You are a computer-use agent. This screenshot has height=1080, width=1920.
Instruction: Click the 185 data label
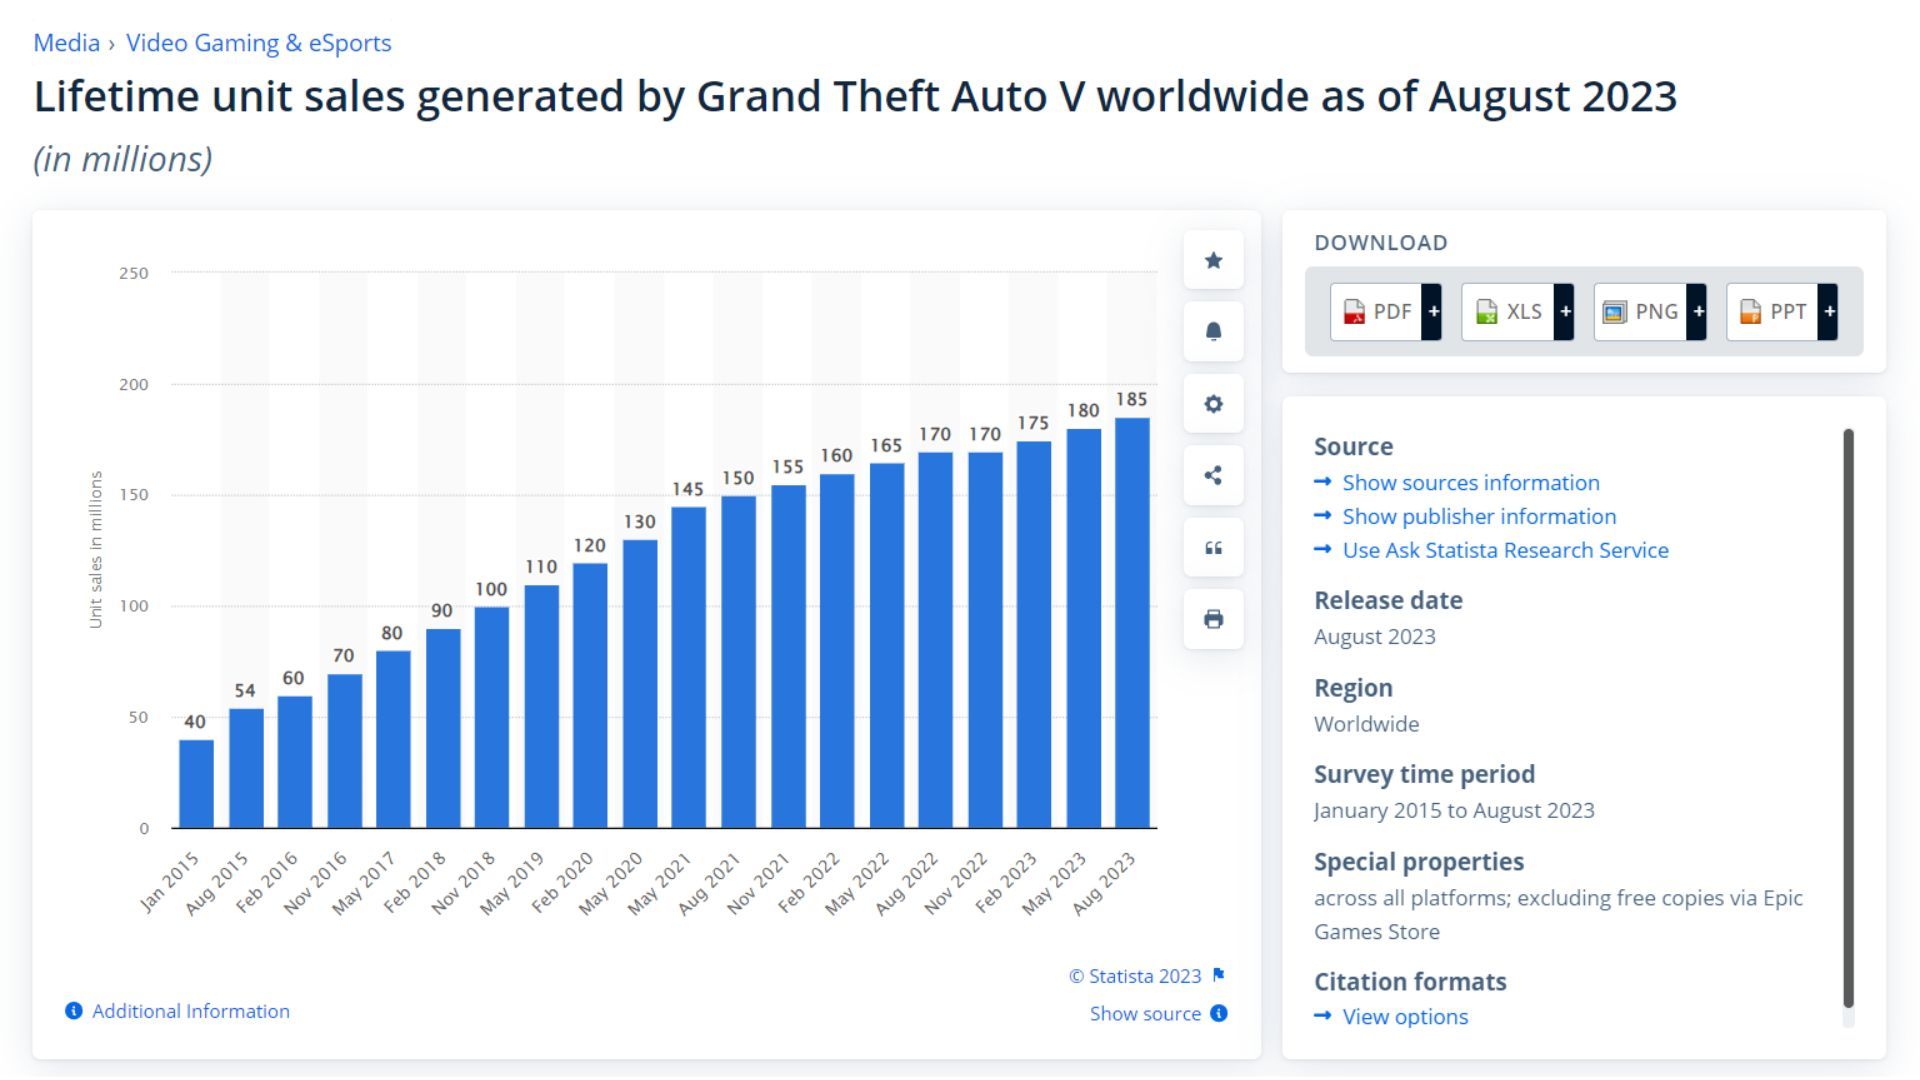point(1131,399)
